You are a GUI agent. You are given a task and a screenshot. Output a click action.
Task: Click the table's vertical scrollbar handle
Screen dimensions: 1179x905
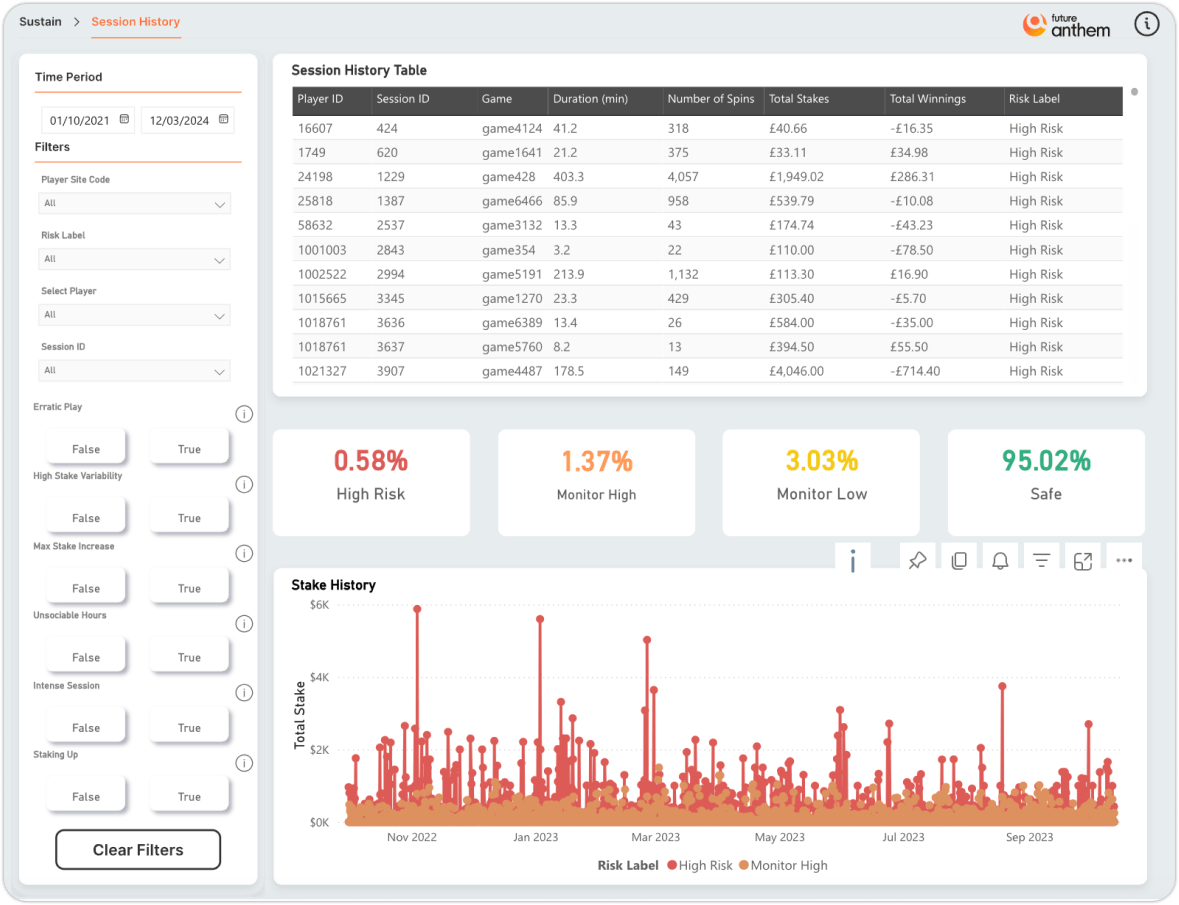(x=1135, y=92)
